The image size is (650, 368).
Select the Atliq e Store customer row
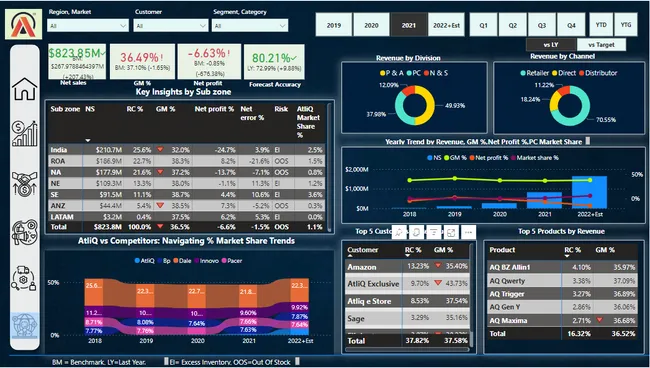coord(407,301)
